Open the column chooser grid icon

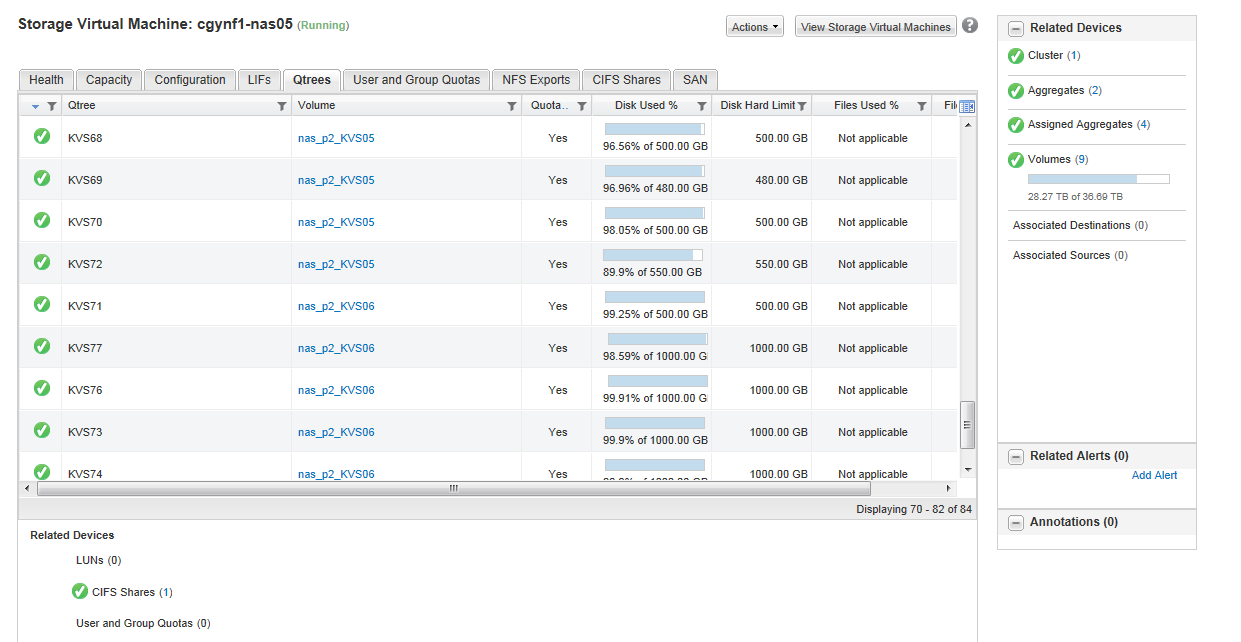coord(967,106)
